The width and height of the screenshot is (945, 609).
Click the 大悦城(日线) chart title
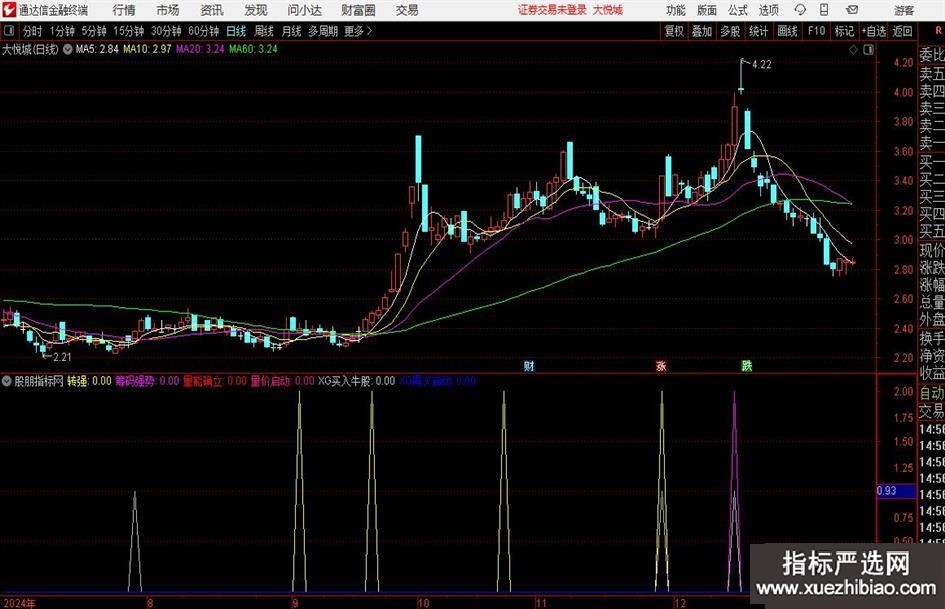click(x=30, y=49)
